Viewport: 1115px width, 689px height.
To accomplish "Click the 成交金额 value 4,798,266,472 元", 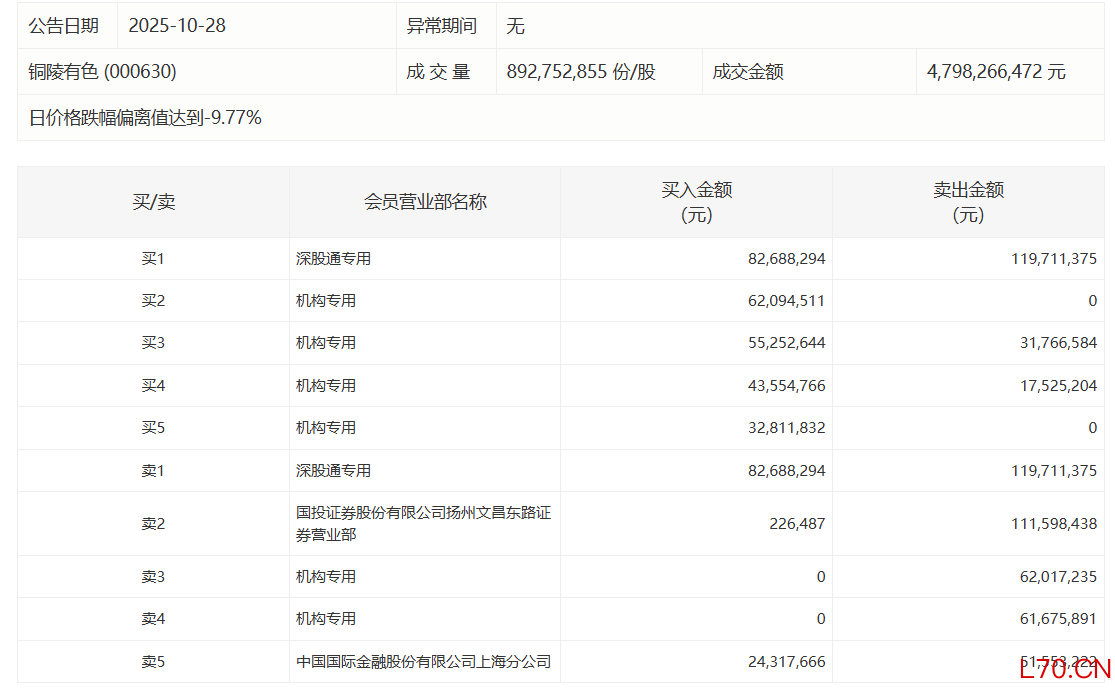I will tap(996, 72).
